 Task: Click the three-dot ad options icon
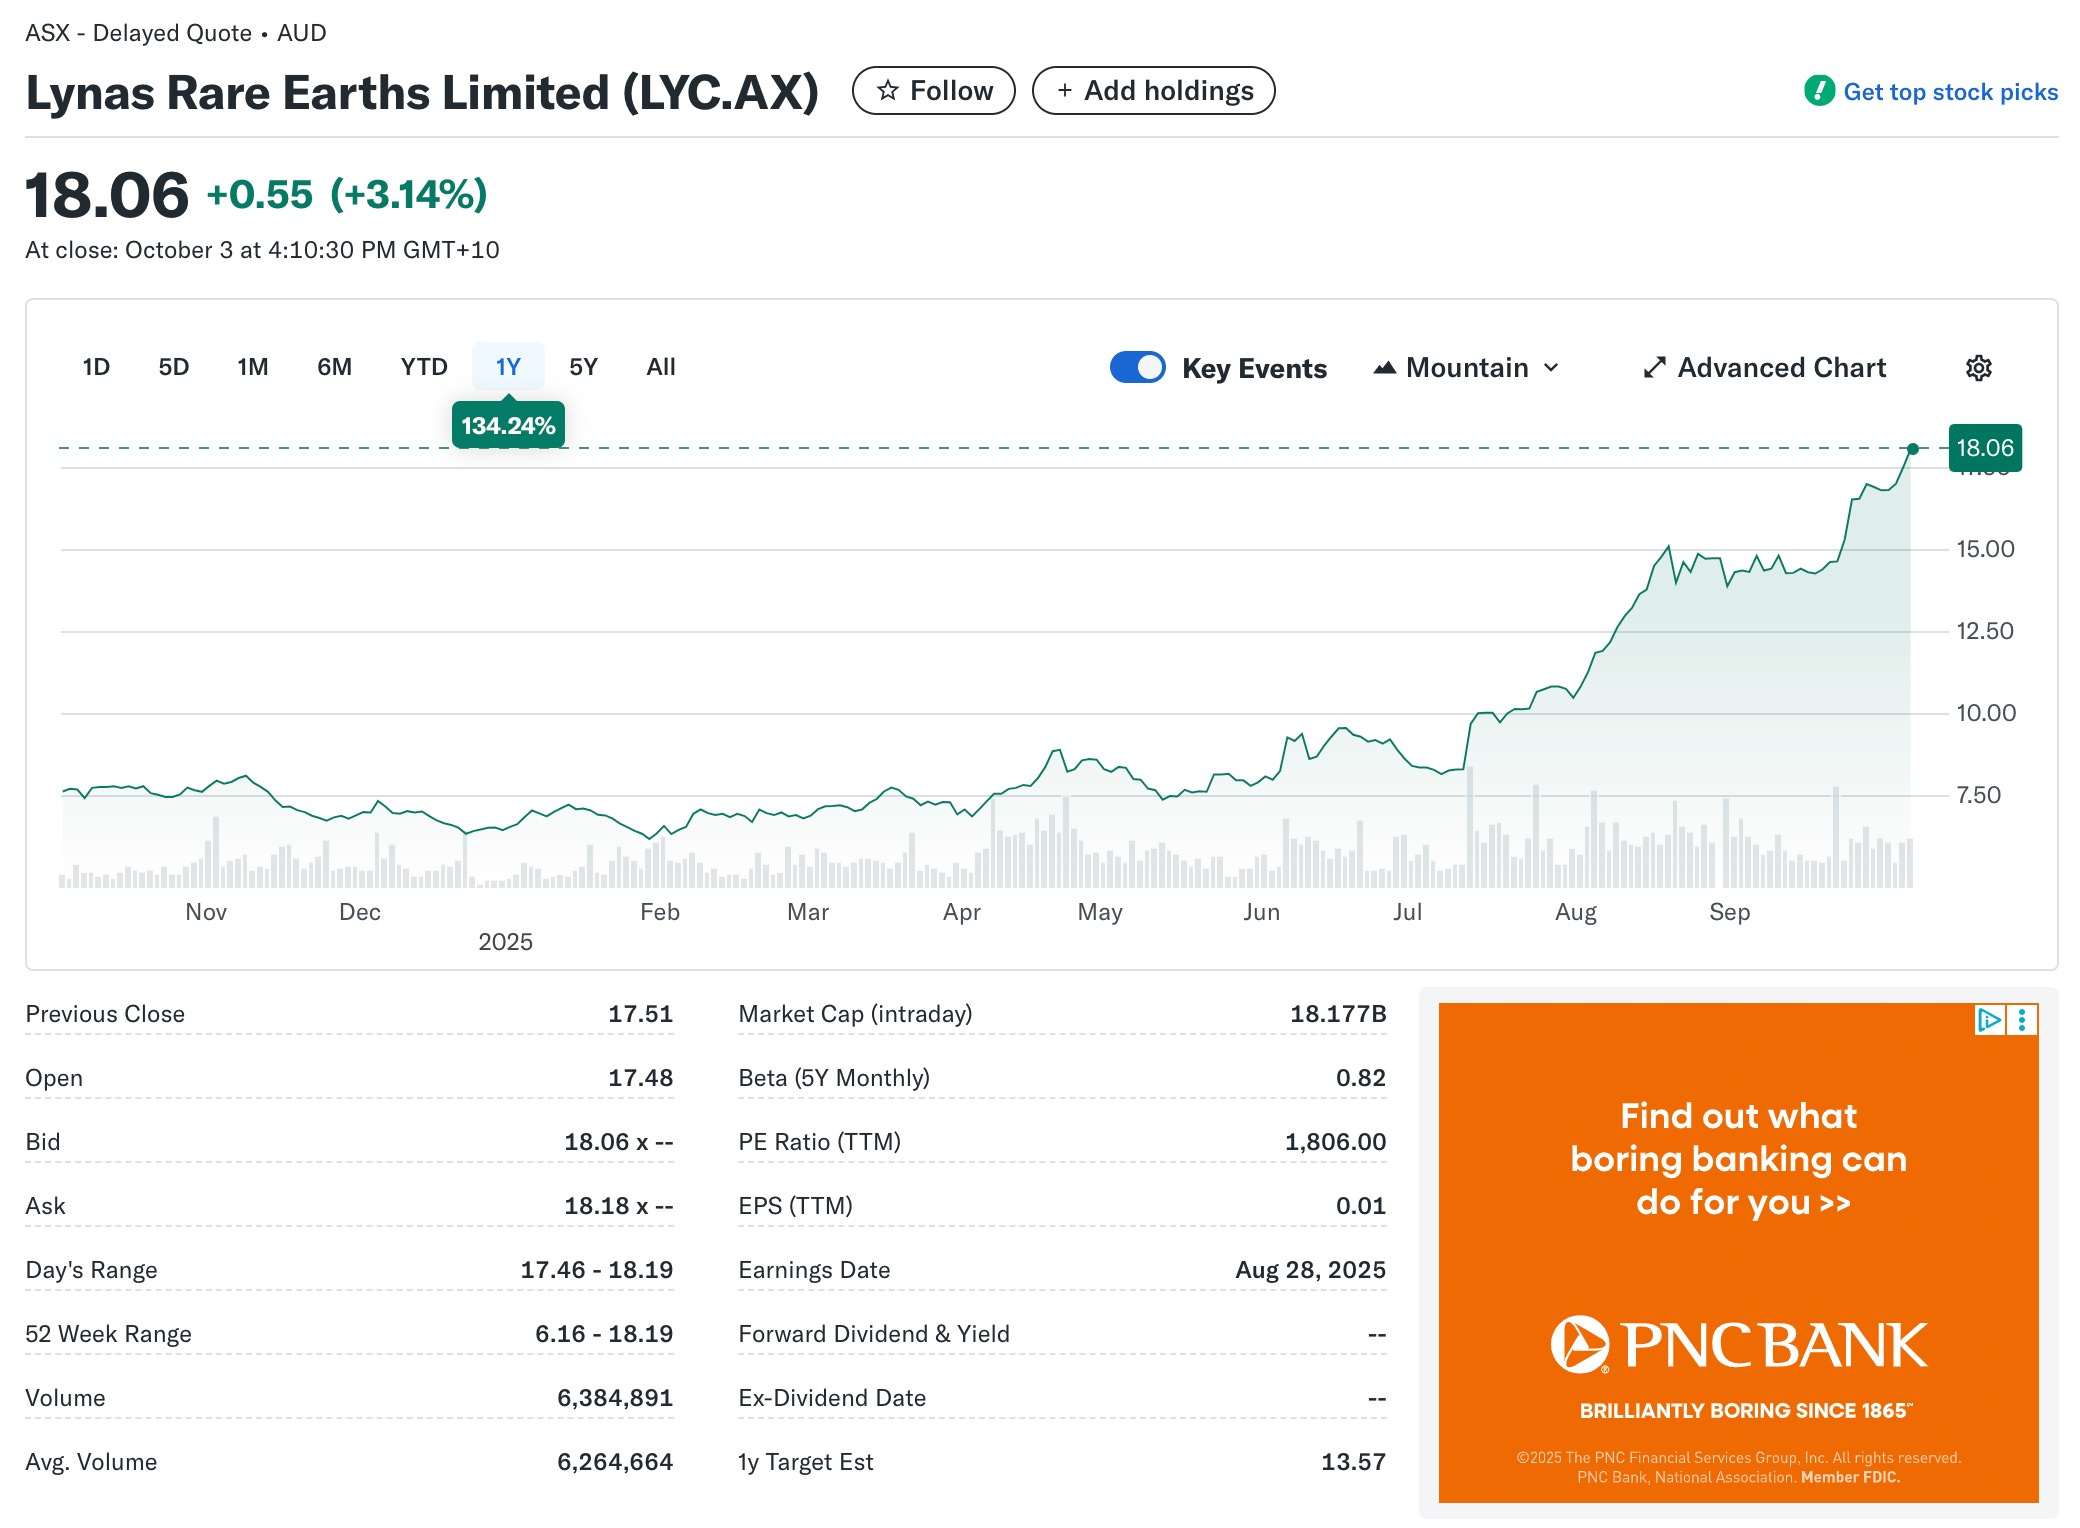[x=2022, y=1019]
